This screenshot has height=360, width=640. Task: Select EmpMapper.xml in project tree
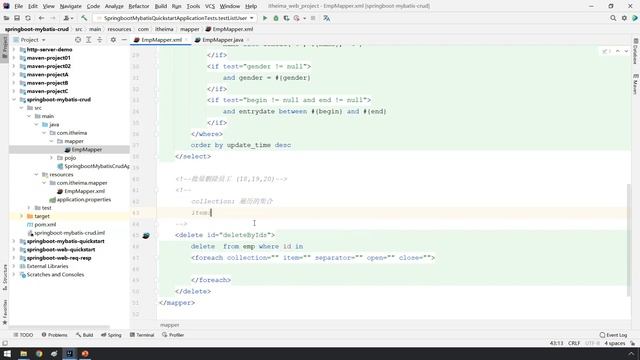84,191
